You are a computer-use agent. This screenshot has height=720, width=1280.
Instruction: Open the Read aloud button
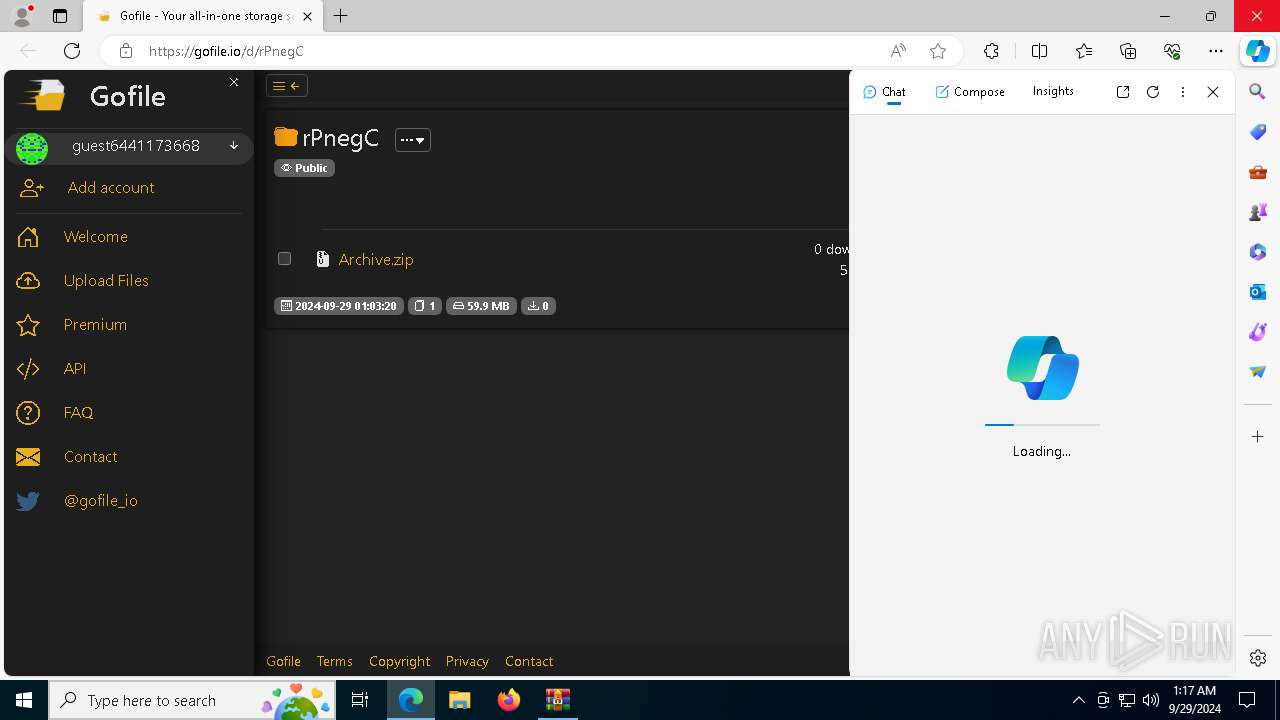point(898,51)
